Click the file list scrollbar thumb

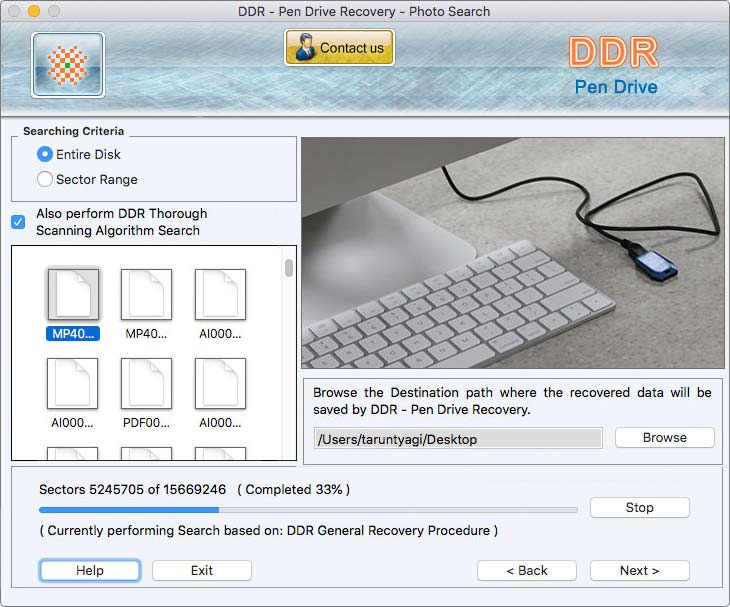coord(289,268)
